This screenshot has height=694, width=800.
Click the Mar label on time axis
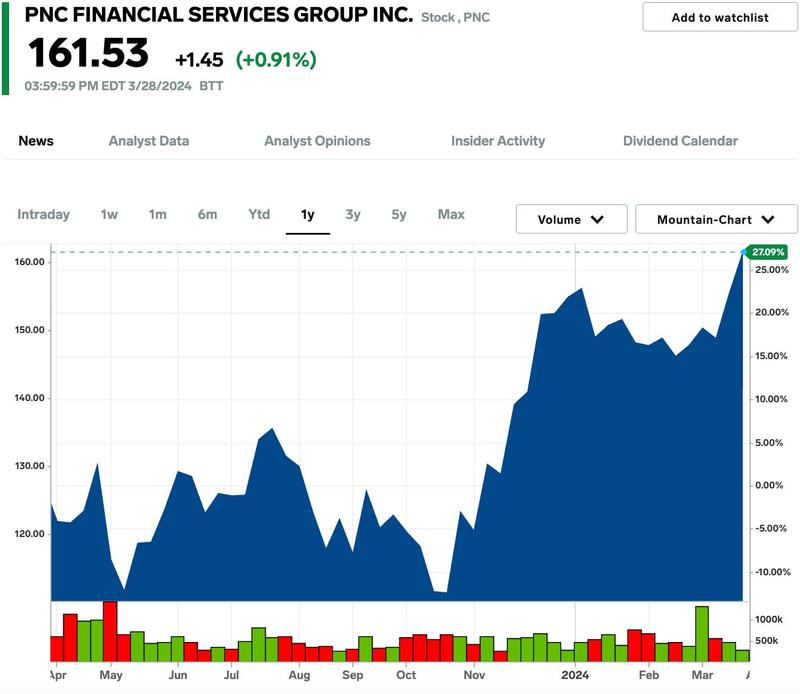702,675
